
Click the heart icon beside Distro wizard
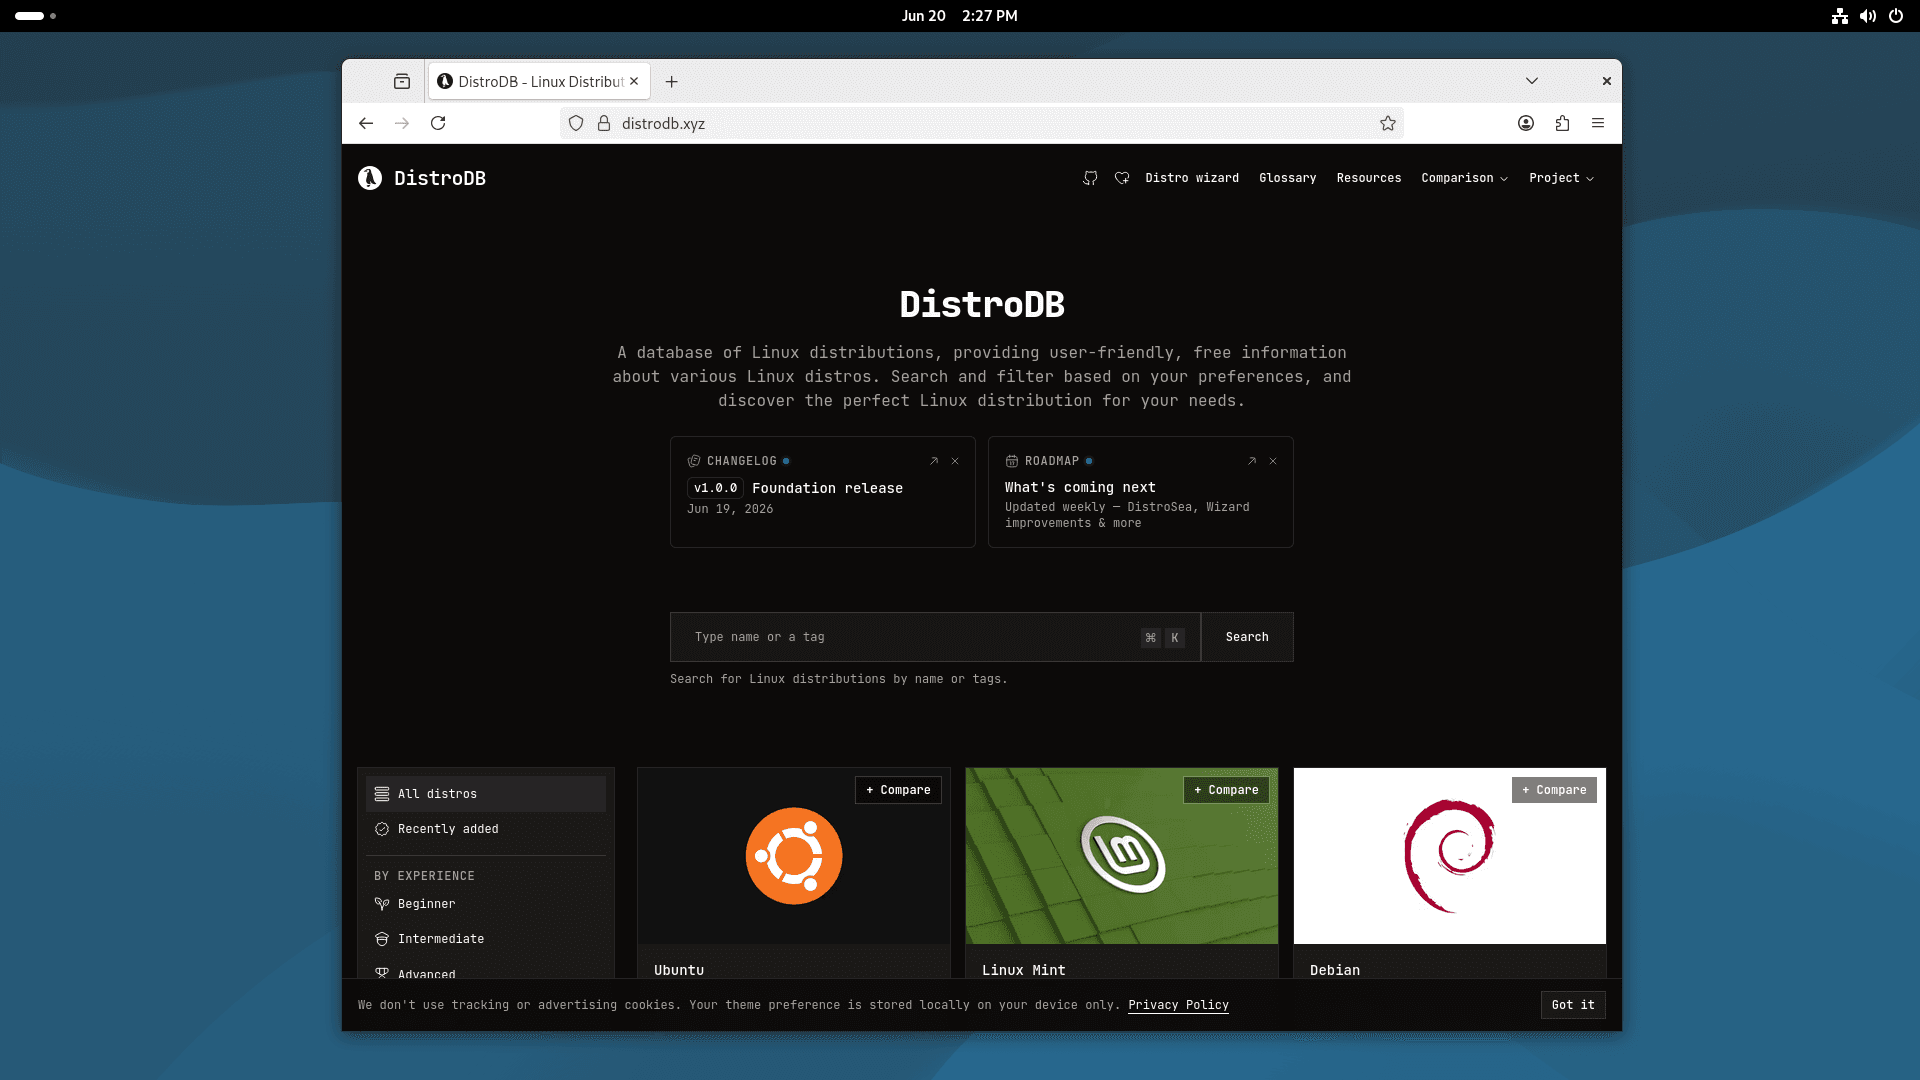point(1122,178)
